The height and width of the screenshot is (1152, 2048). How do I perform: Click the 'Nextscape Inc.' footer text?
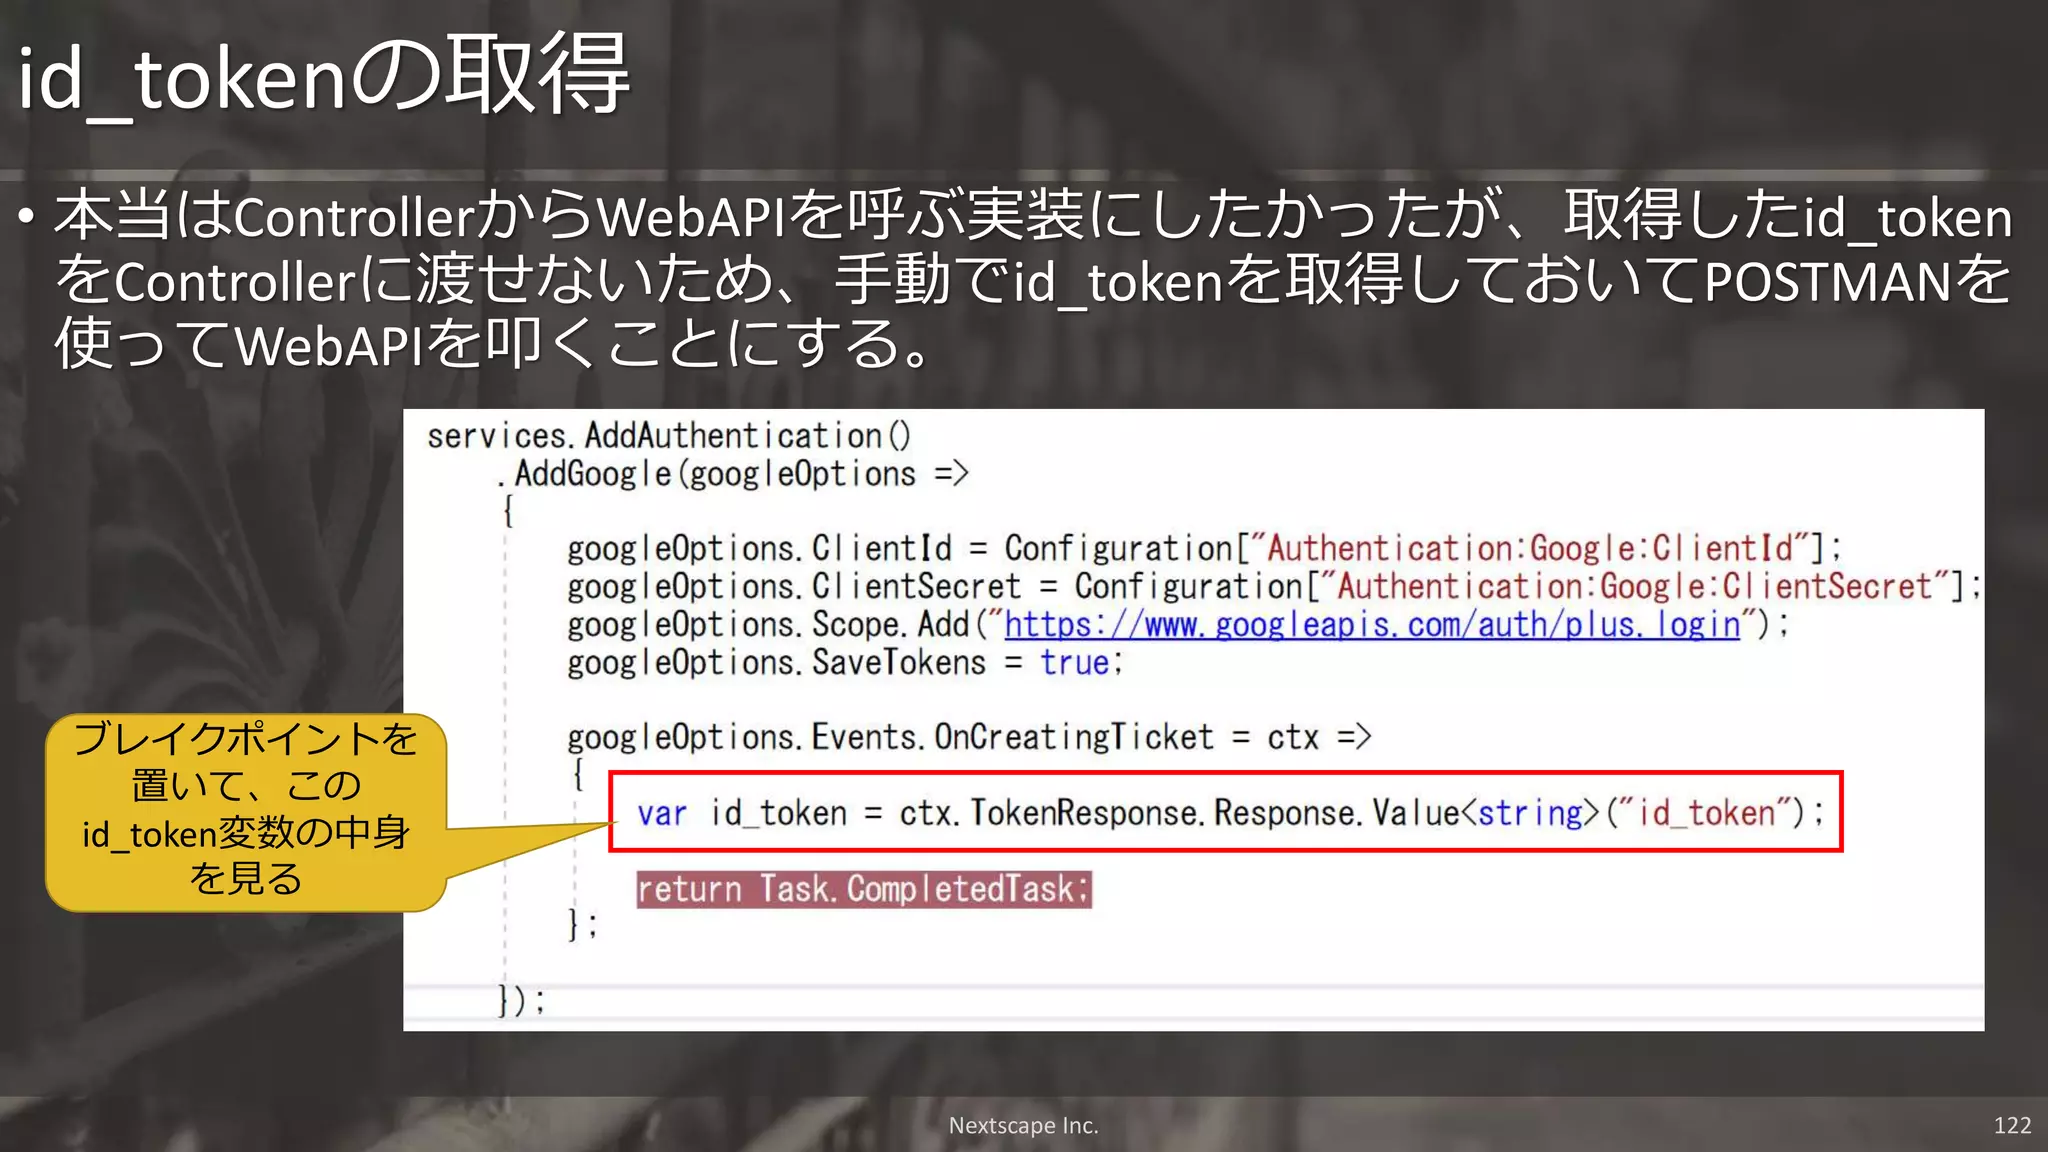coord(1023,1126)
